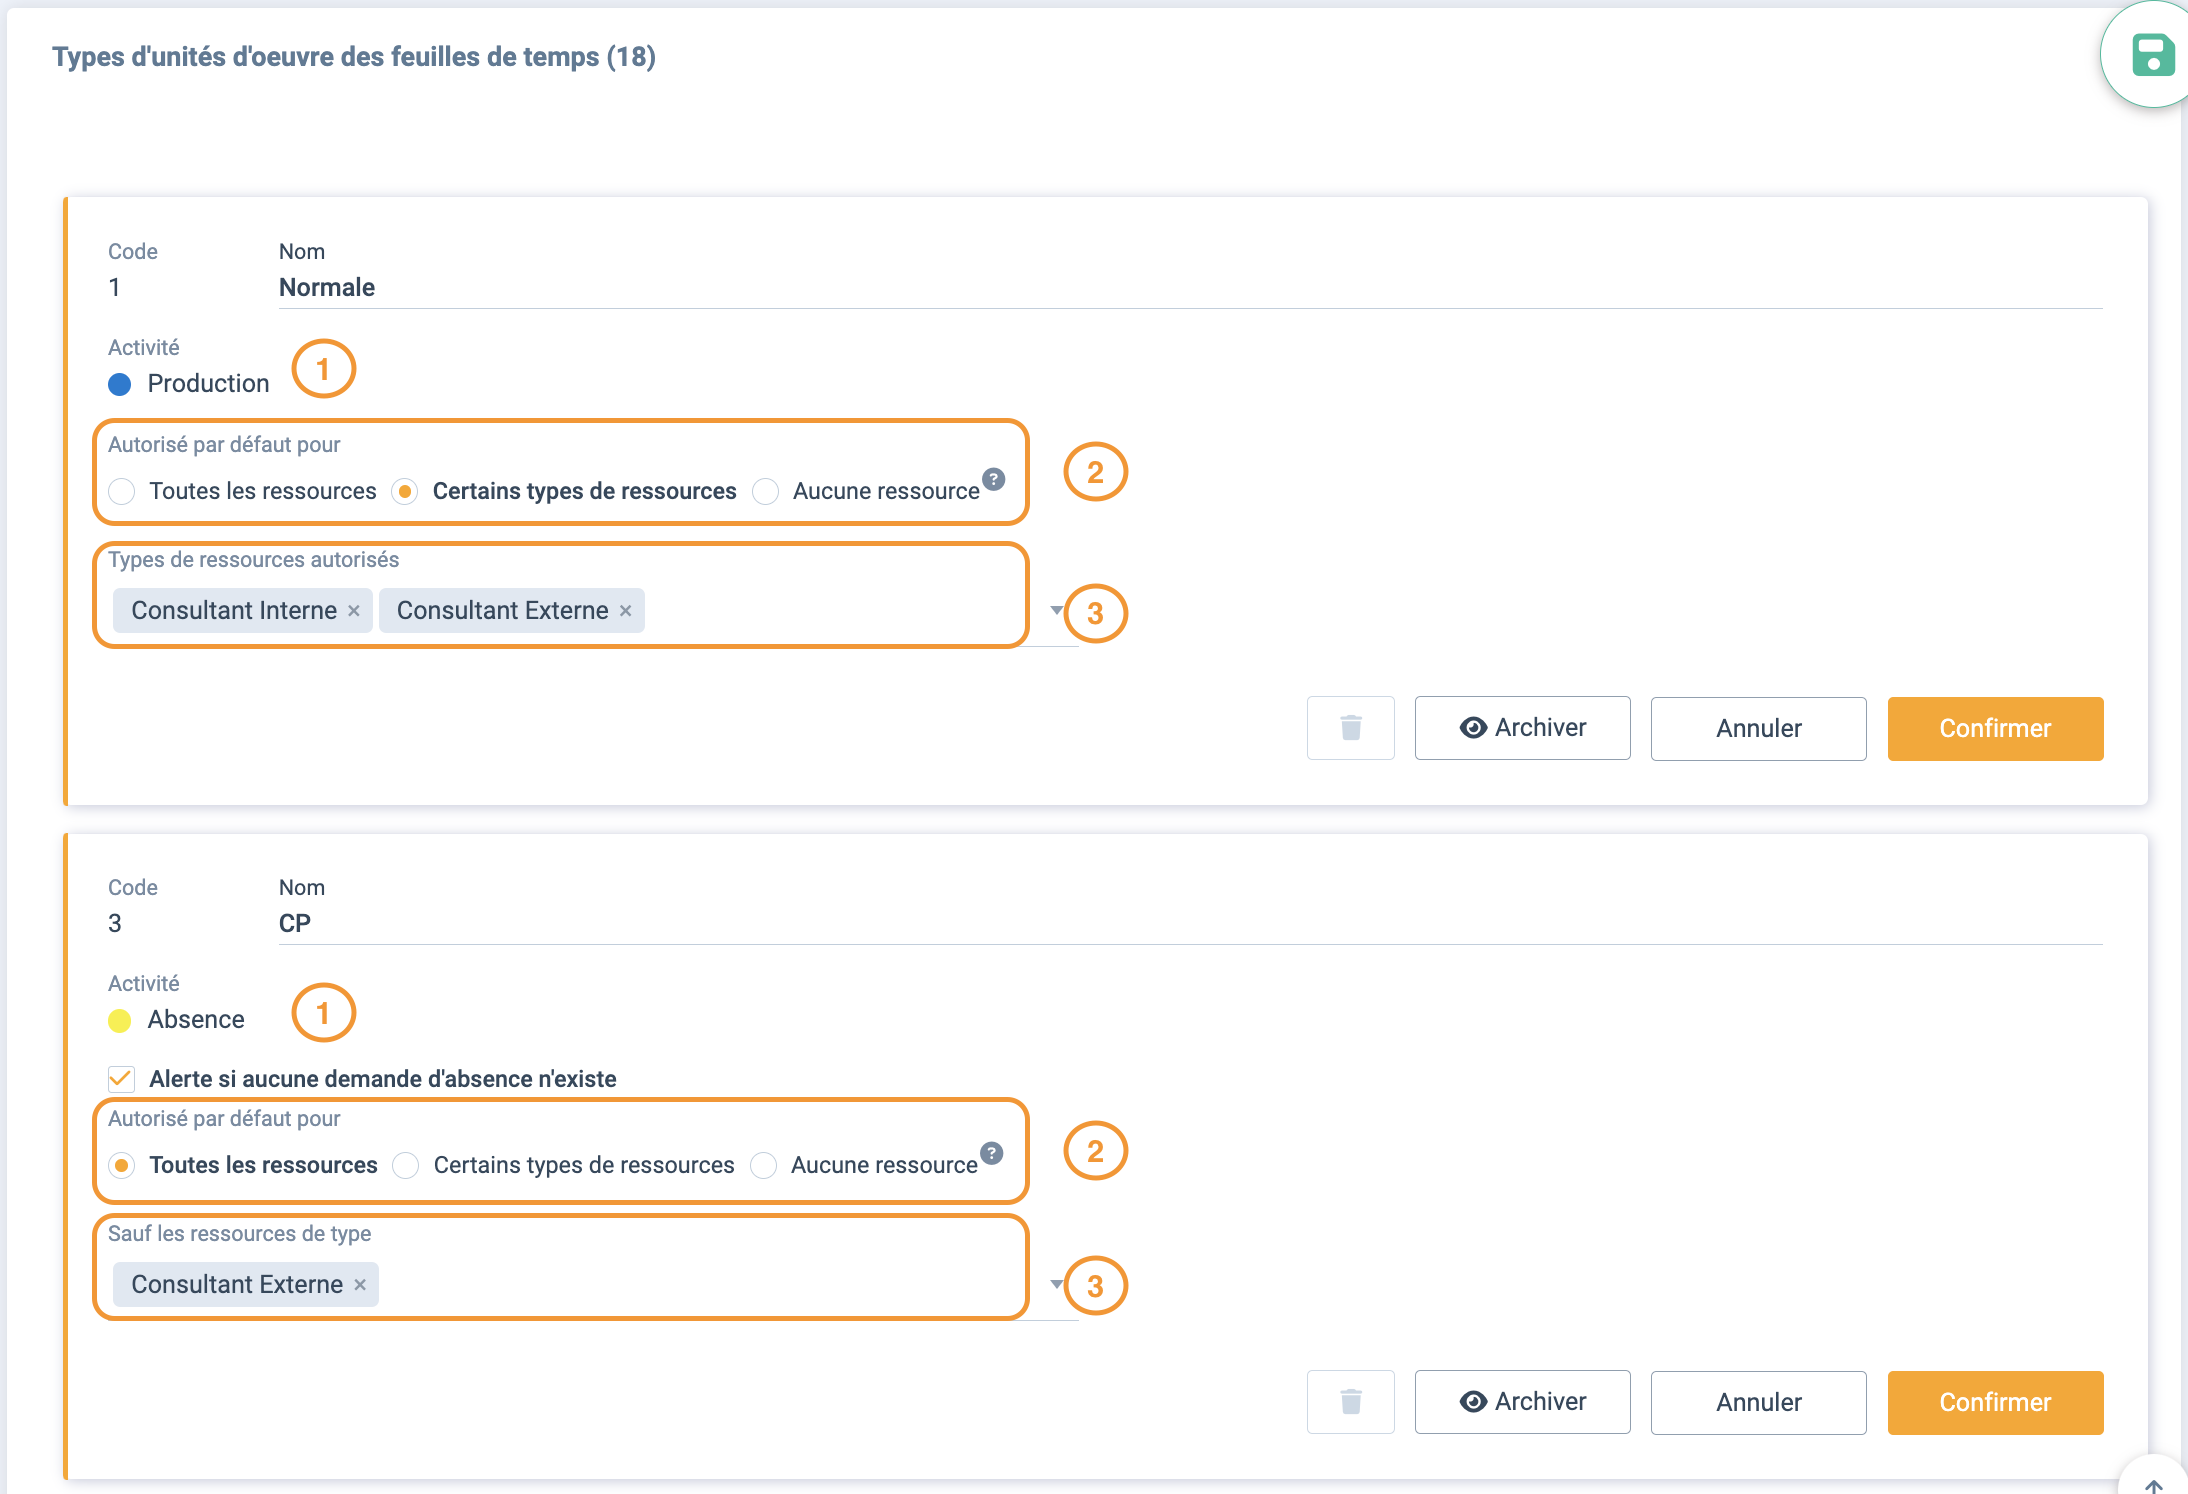Expand the 'Types de ressources autorisés' dropdown arrow
This screenshot has height=1494, width=2188.
coord(1056,610)
